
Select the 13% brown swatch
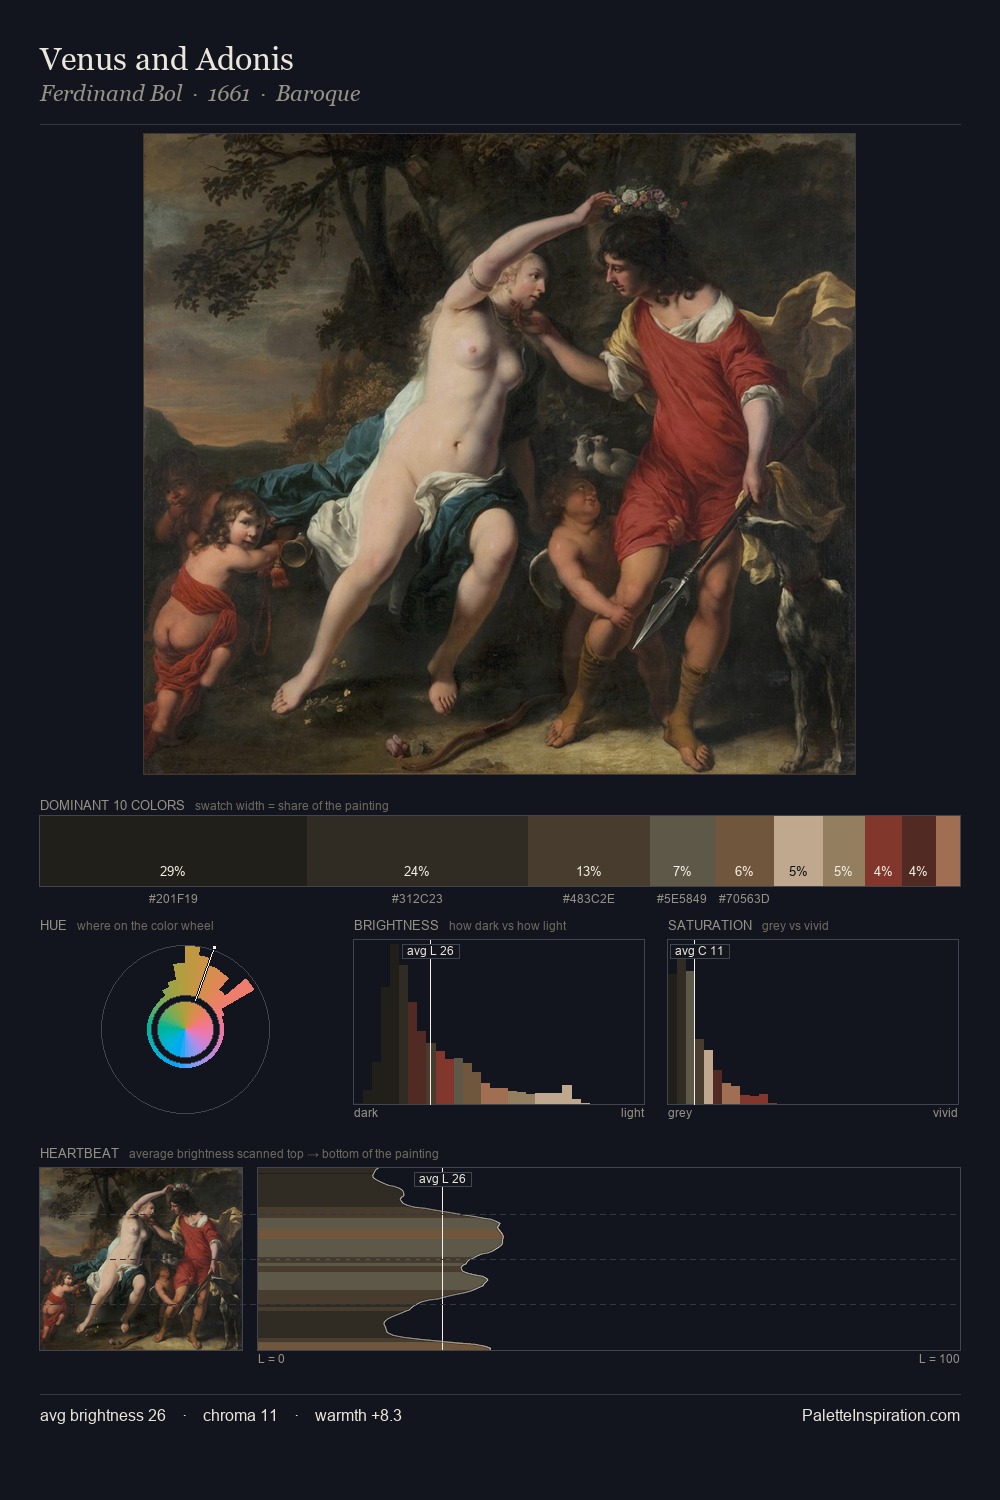(x=589, y=851)
